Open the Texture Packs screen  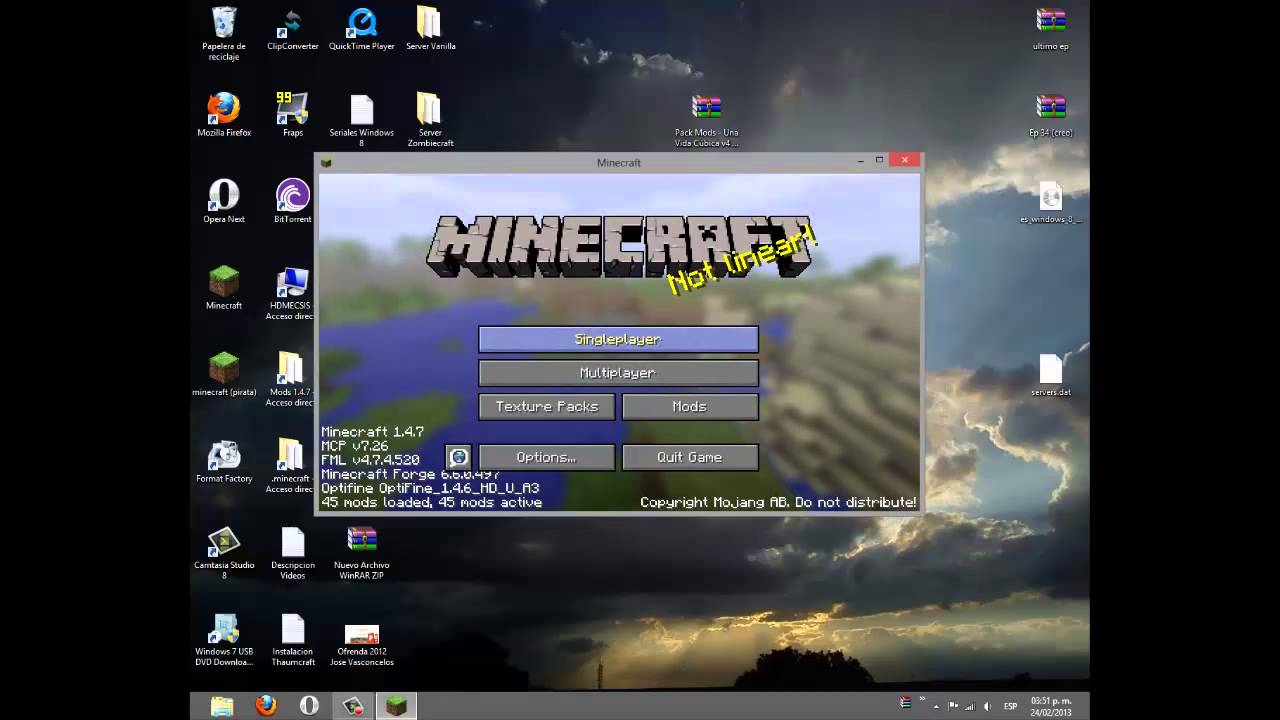[546, 407]
